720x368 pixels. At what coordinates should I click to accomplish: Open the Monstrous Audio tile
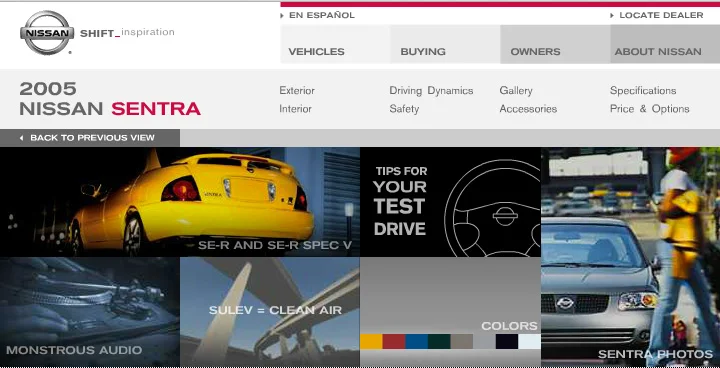click(90, 312)
